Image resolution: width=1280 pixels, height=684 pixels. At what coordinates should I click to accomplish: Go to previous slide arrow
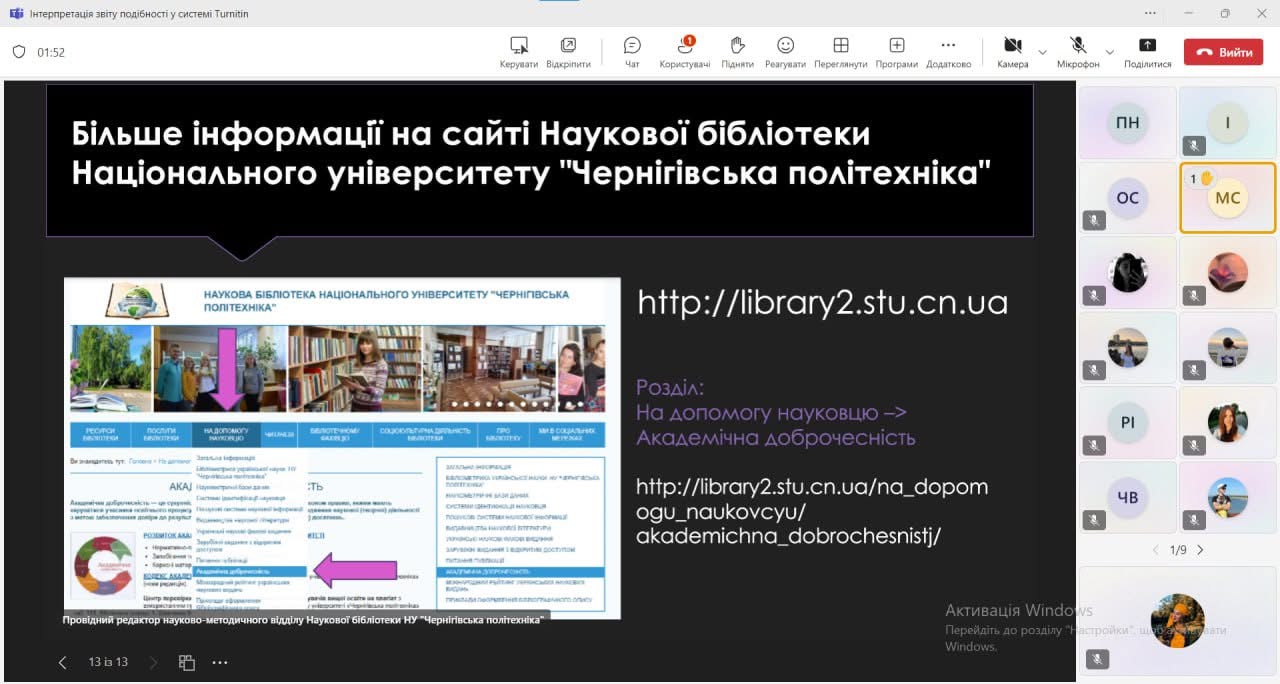(62, 662)
